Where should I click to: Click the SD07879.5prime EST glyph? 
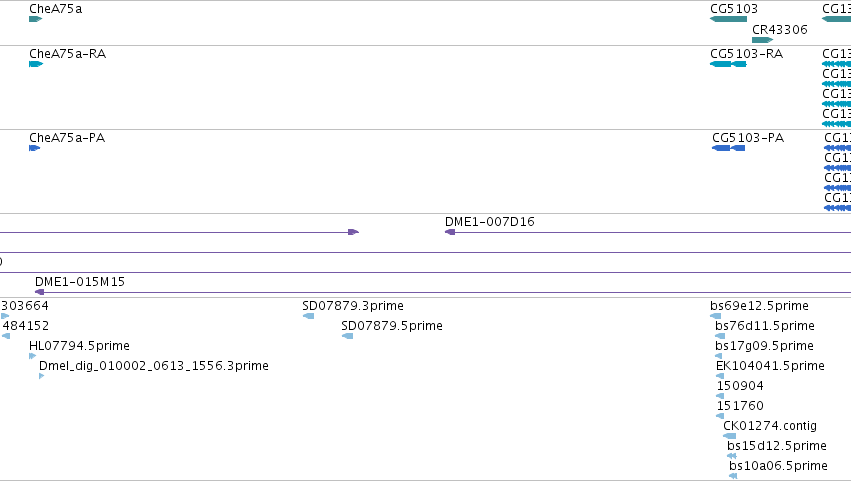click(x=347, y=336)
